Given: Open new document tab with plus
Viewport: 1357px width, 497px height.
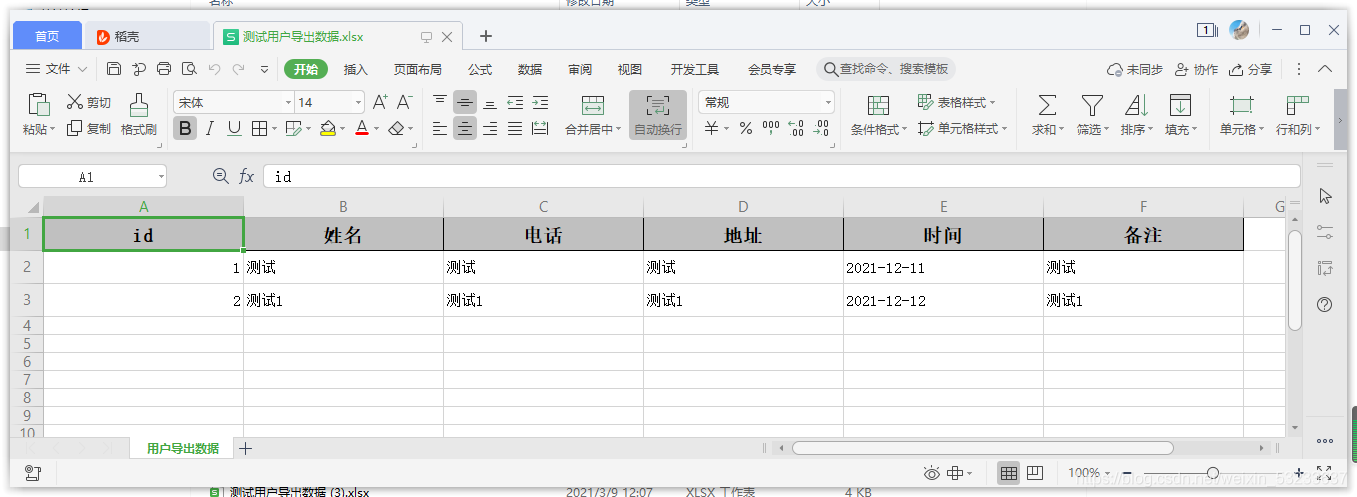Looking at the screenshot, I should coord(486,36).
